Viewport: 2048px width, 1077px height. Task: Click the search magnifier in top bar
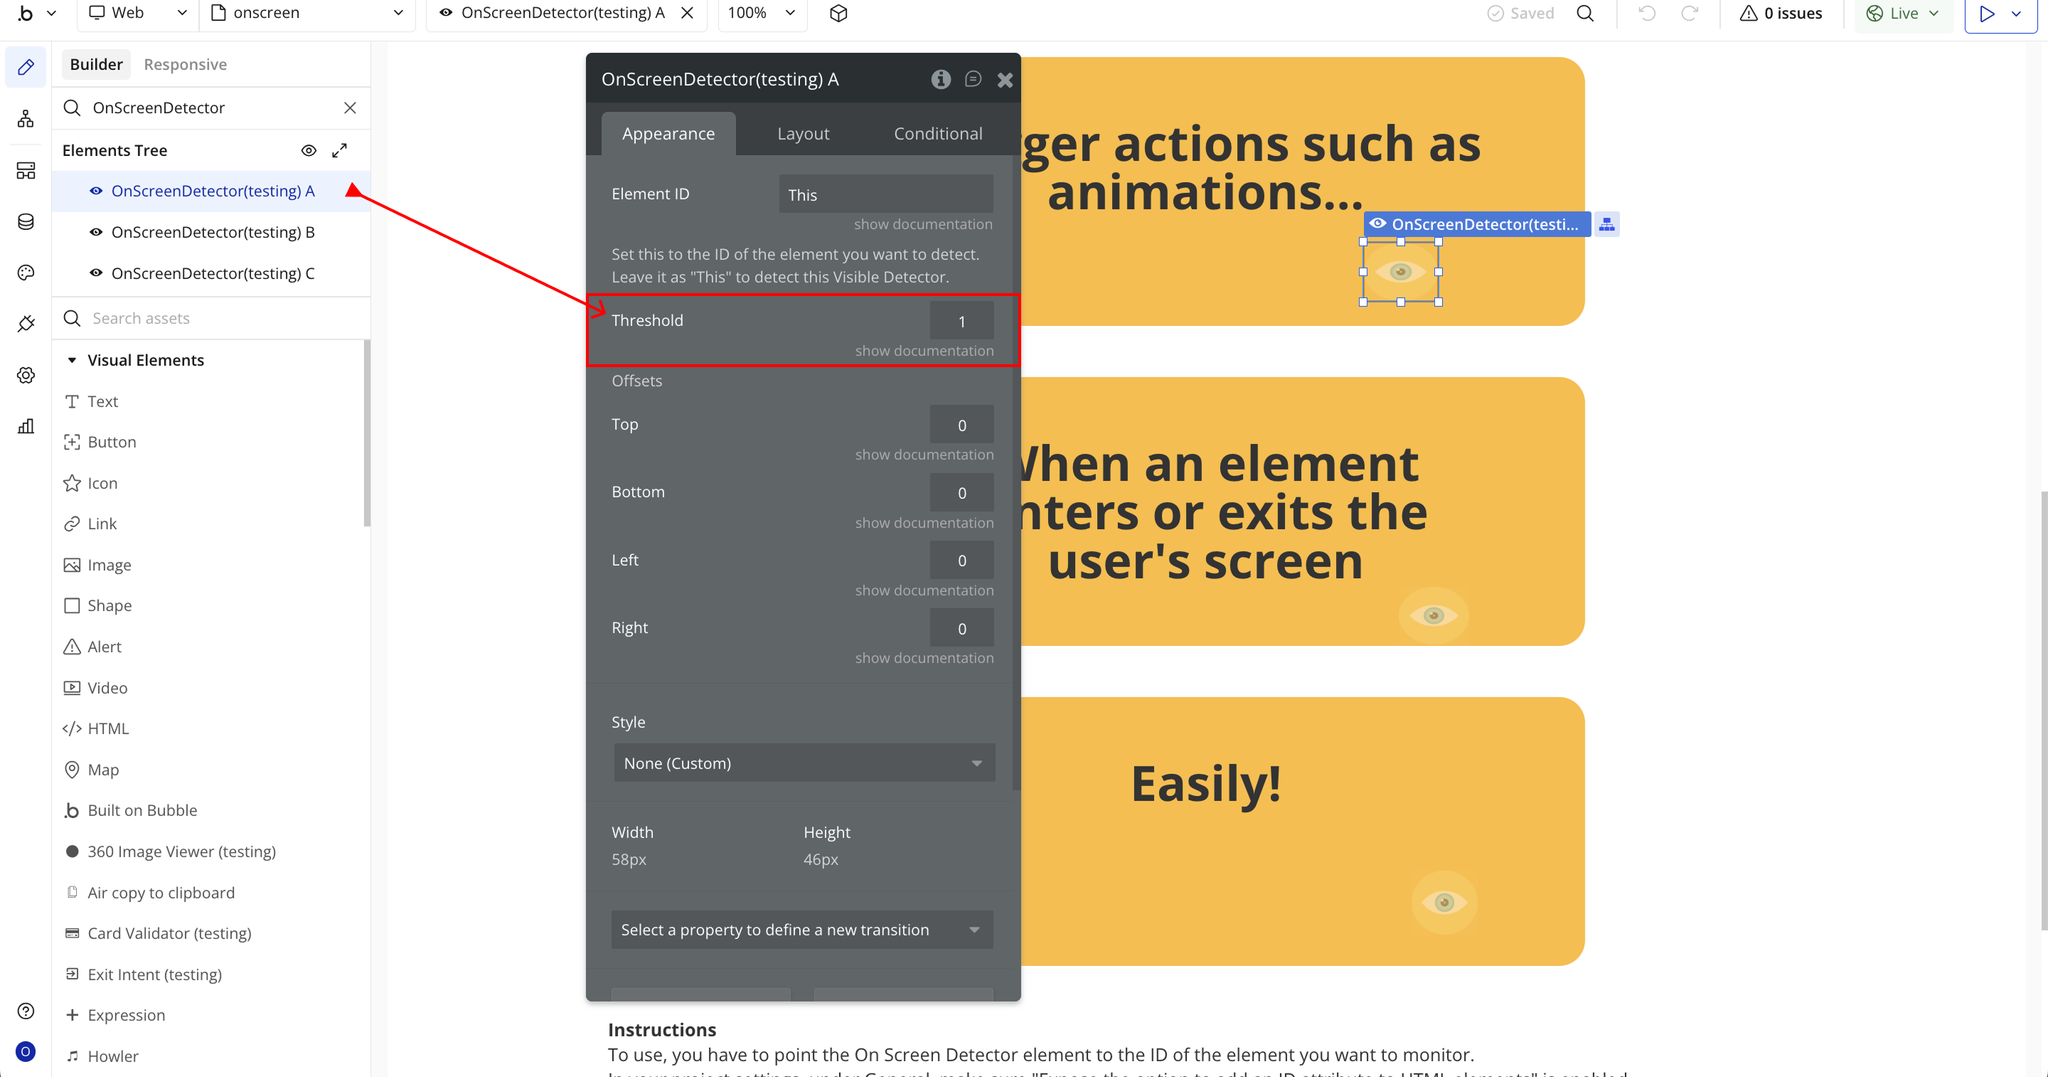click(x=1585, y=14)
